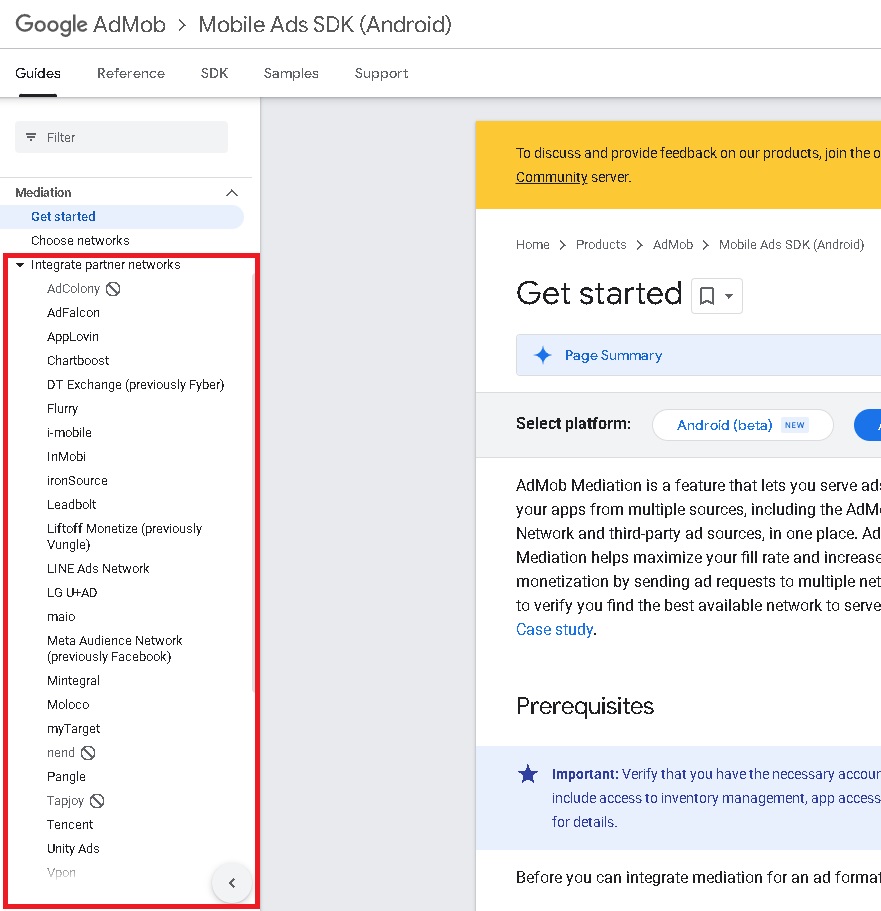Click the bookmark icon beside Get started
The image size is (881, 911).
707,296
